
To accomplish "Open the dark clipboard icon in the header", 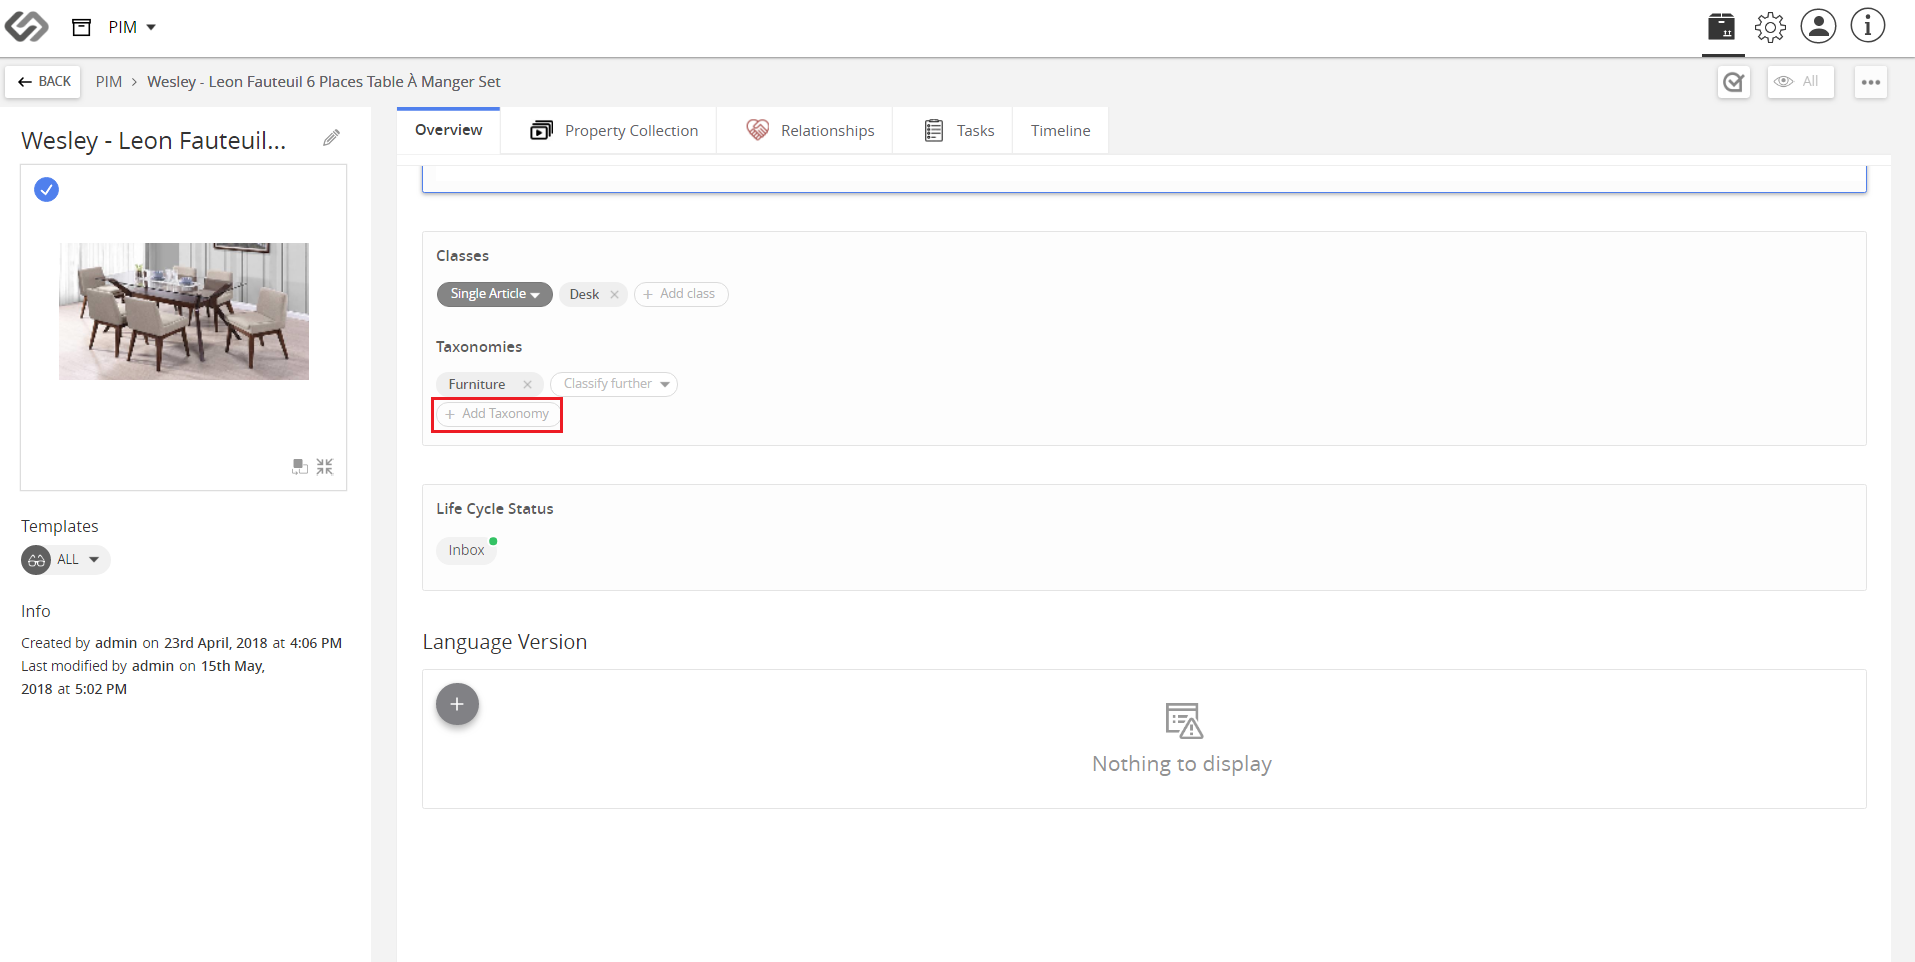I will click(x=1721, y=26).
